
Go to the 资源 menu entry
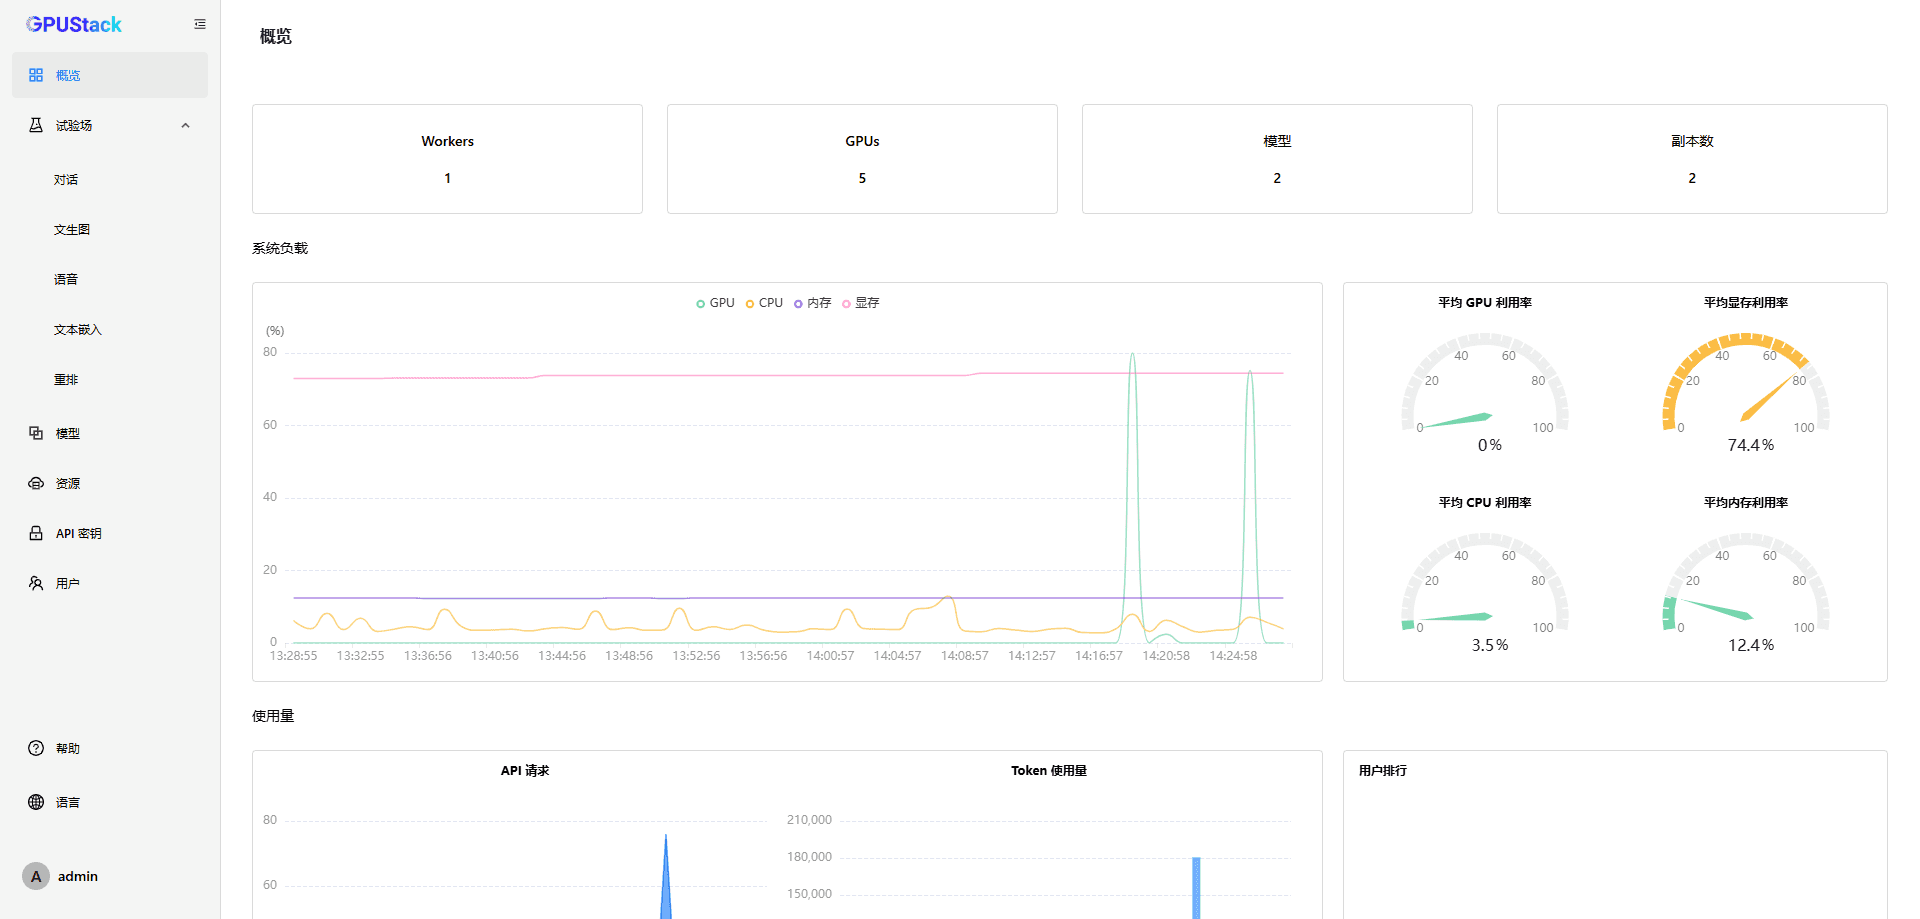coord(110,483)
